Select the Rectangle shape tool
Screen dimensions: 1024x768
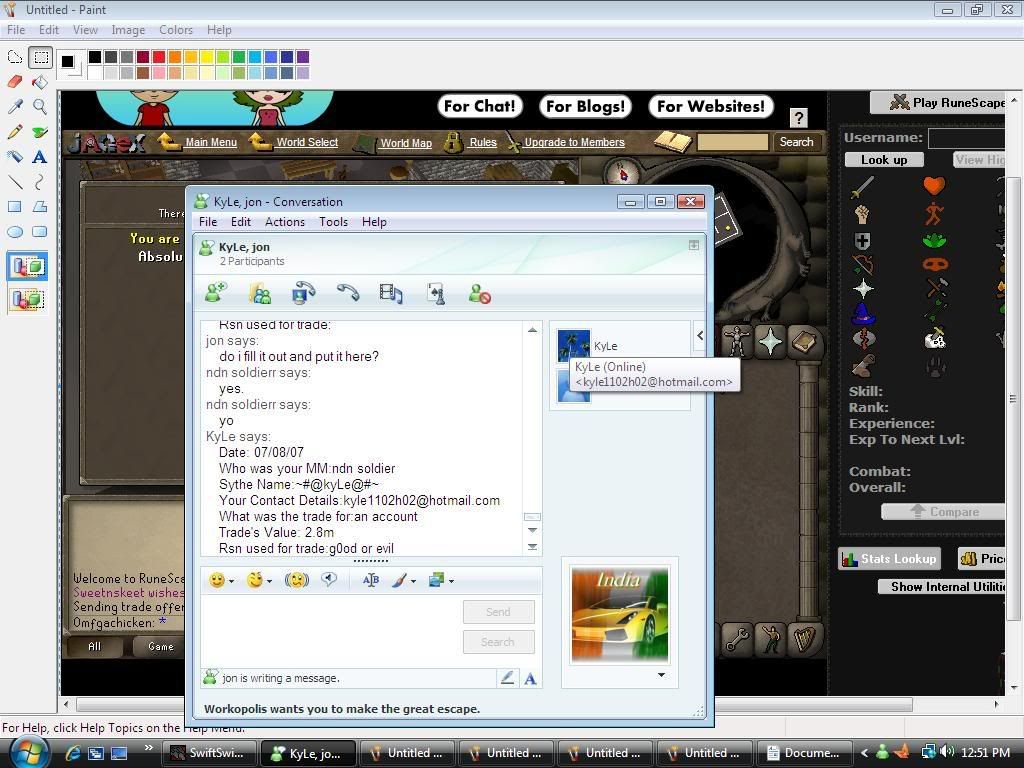click(14, 207)
